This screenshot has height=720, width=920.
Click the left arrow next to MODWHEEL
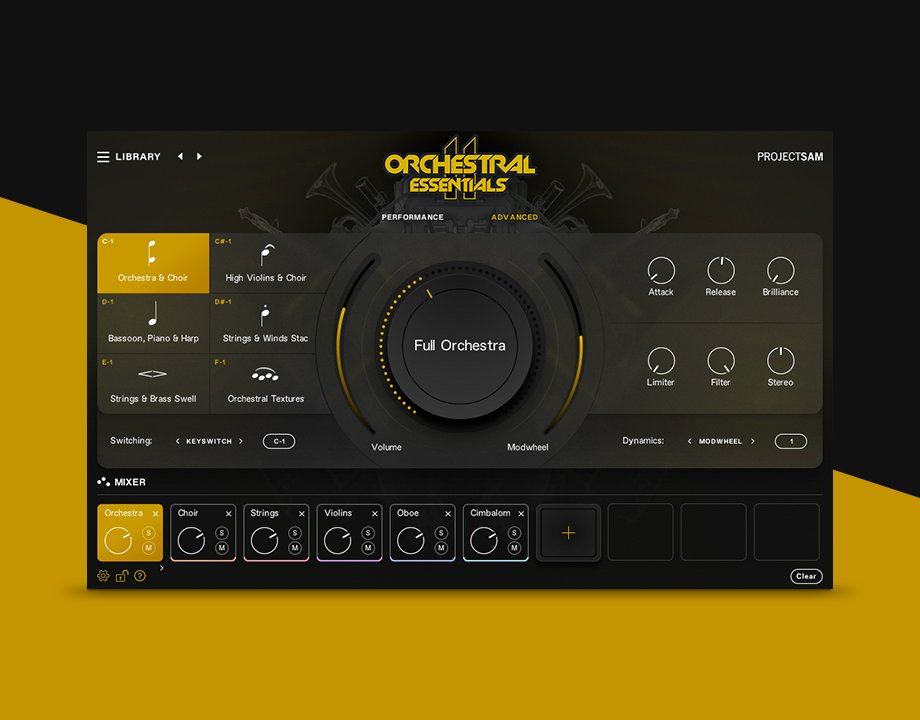point(688,441)
